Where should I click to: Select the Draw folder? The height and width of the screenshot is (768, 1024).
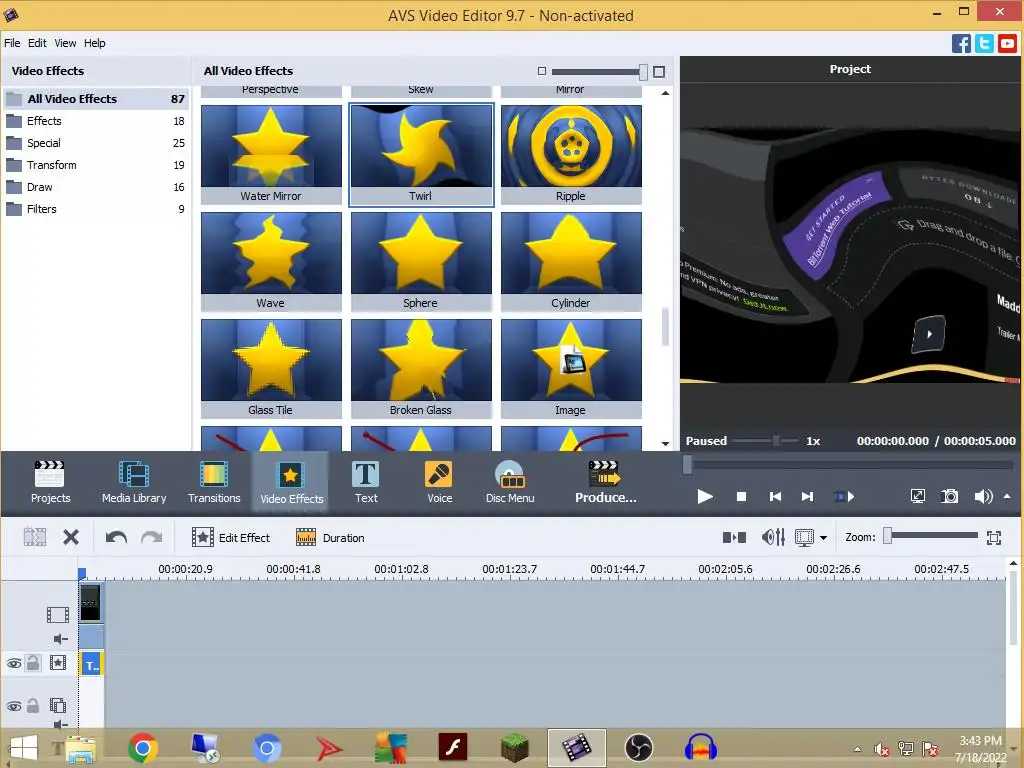tap(96, 187)
